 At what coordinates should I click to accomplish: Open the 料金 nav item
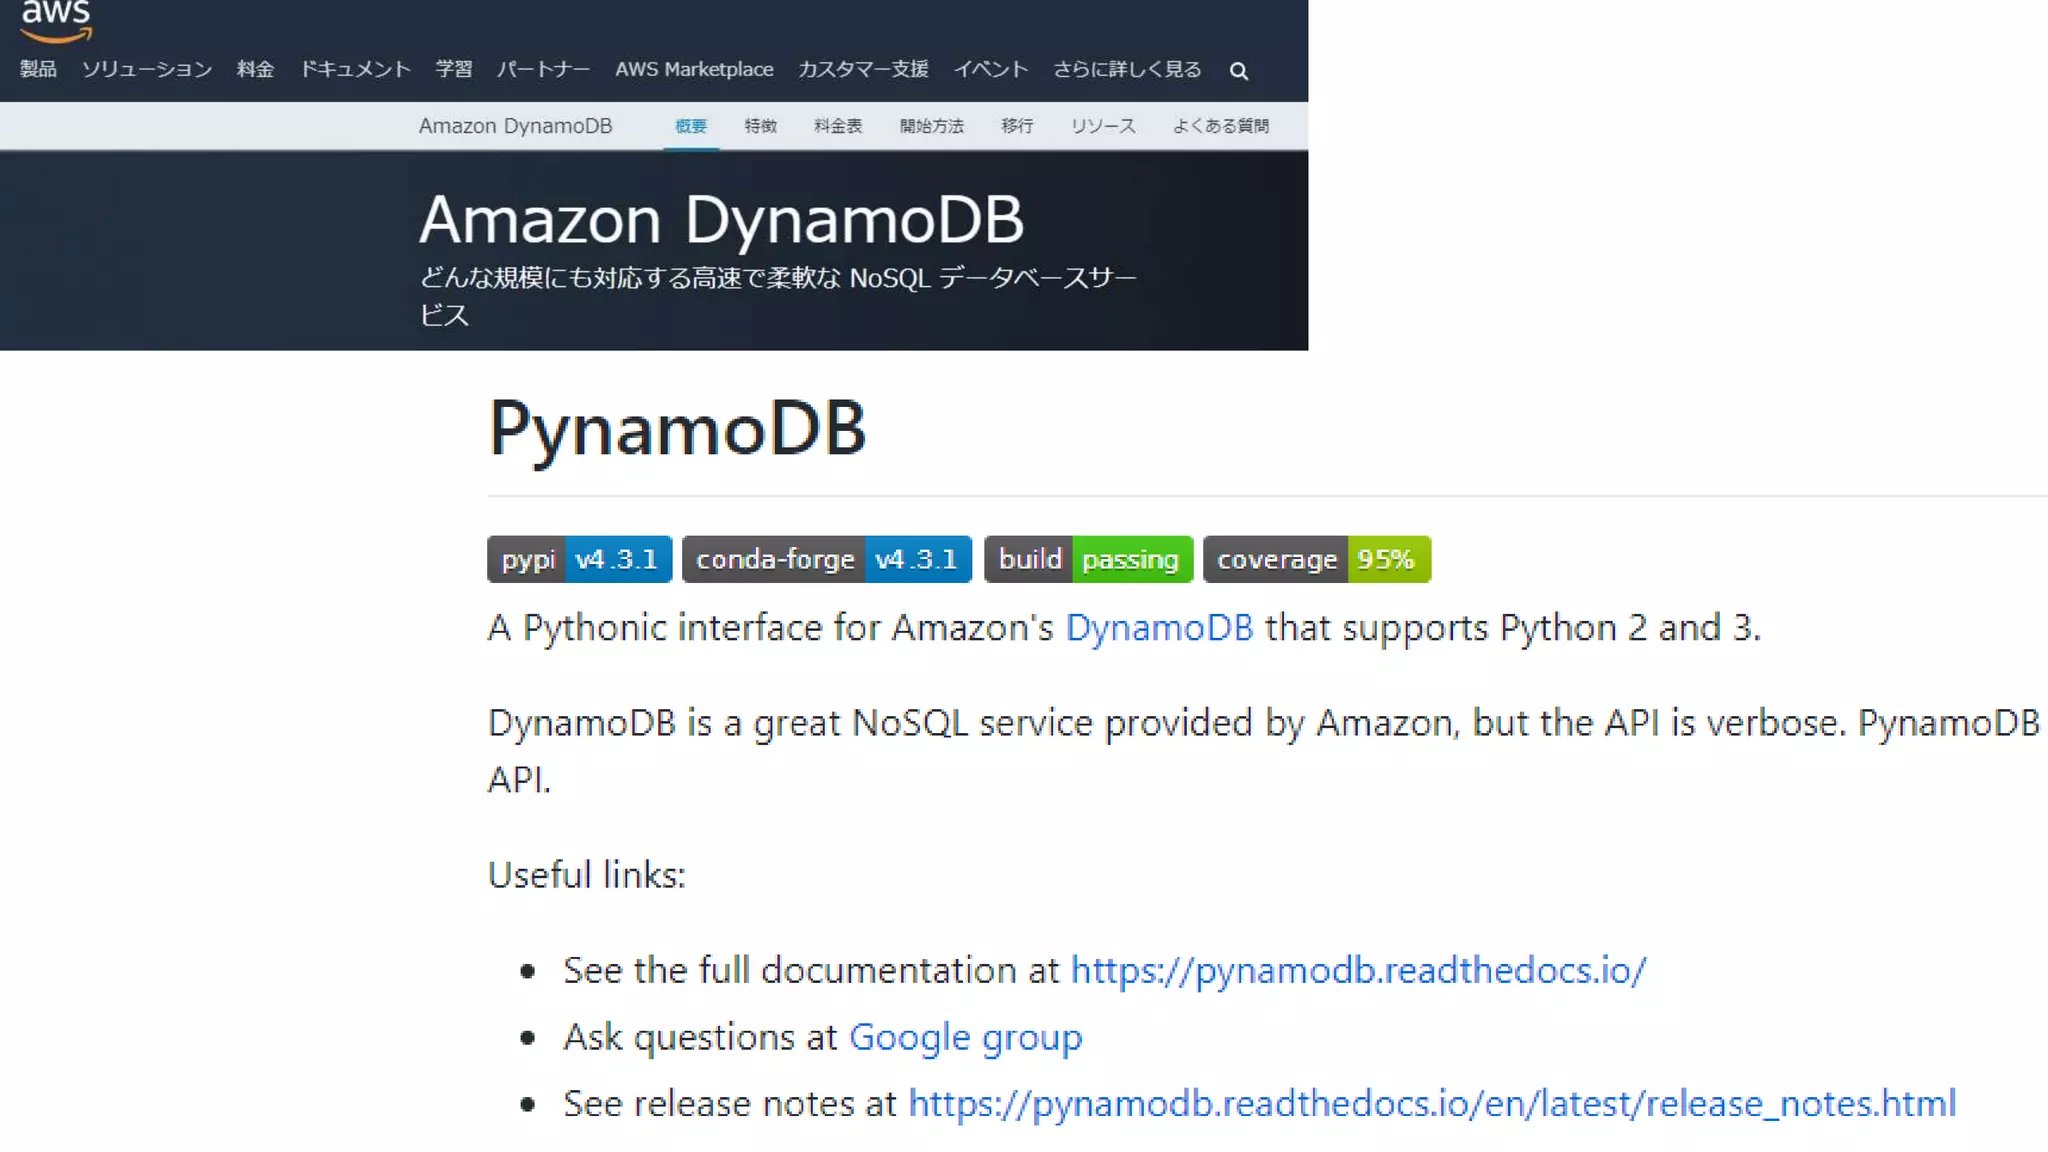click(255, 69)
